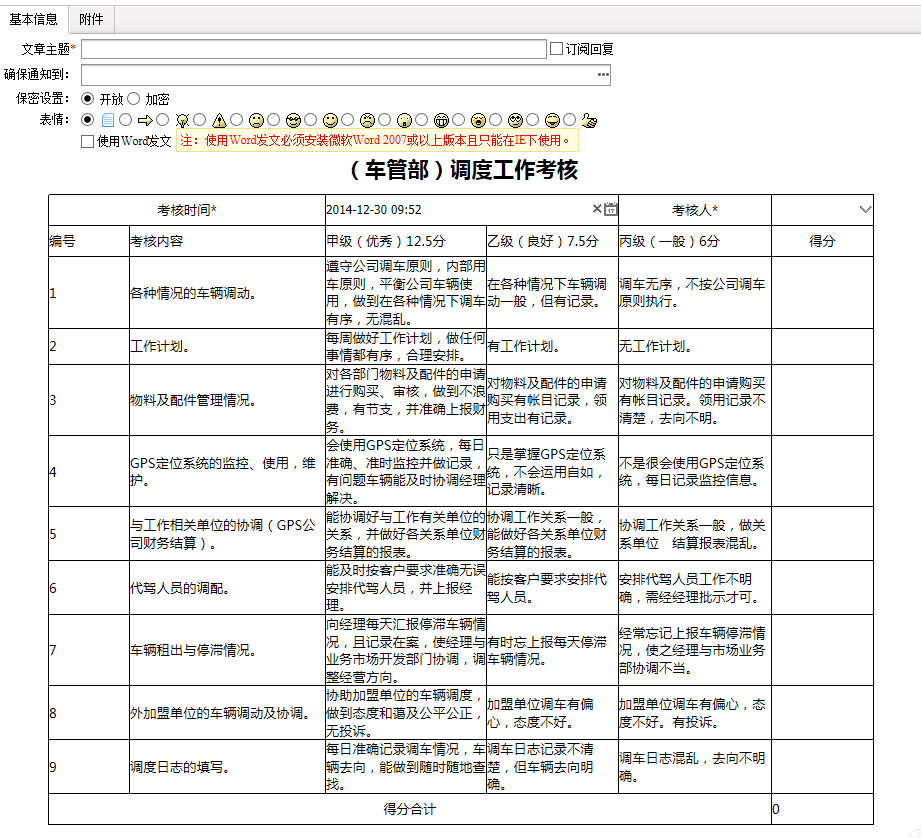The width and height of the screenshot is (921, 838).
Task: Click the 丙级（一般）6分 header
Action: (695, 241)
